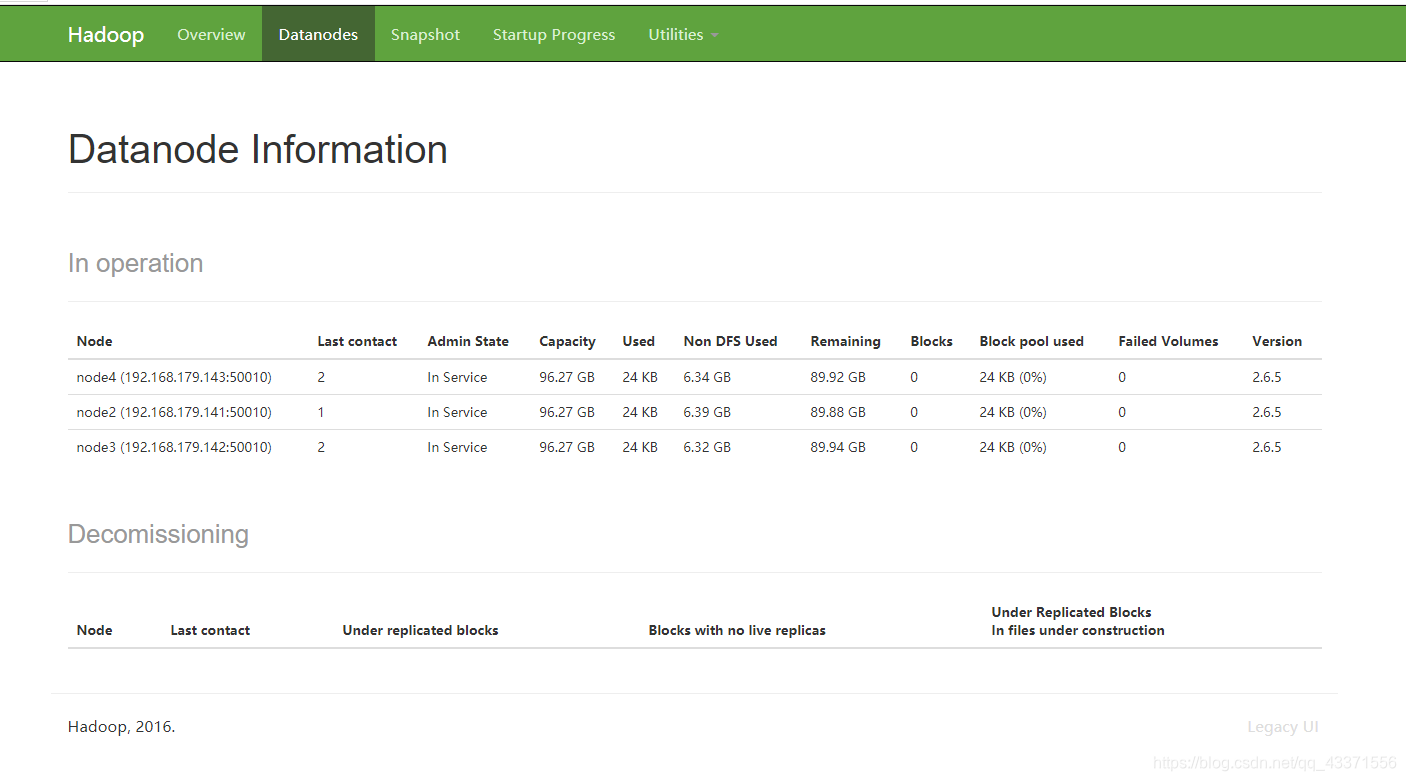Select the Datanodes tab

coord(318,35)
